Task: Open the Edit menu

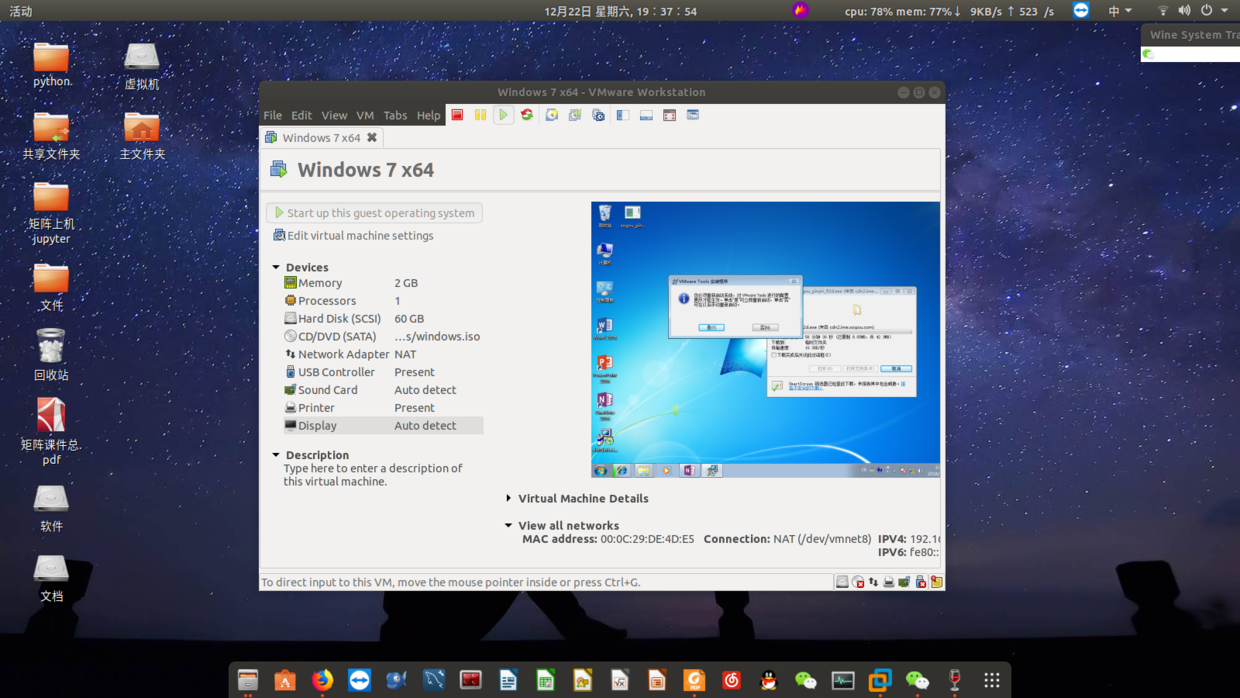Action: tap(301, 115)
